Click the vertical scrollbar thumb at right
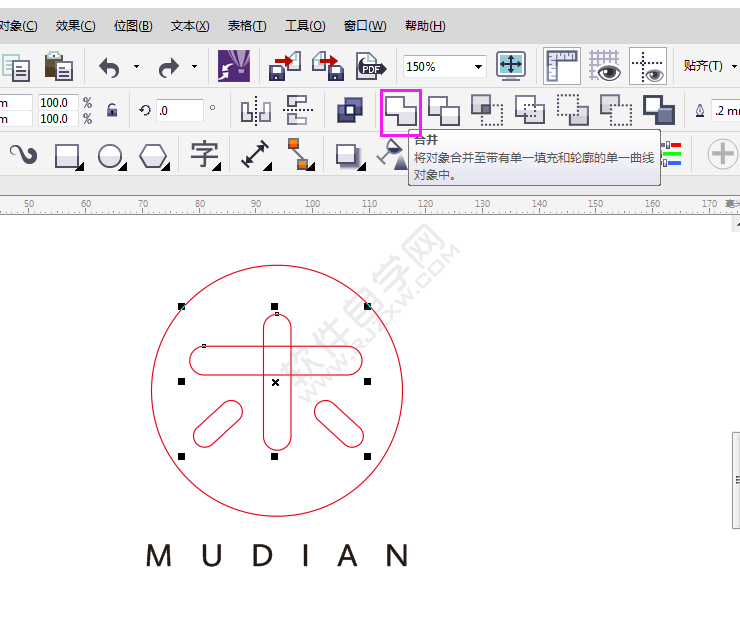The height and width of the screenshot is (628, 740). 736,480
